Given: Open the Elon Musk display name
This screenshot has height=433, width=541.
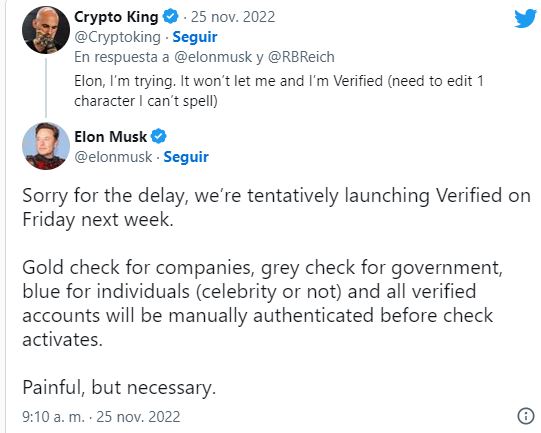Looking at the screenshot, I should pyautogui.click(x=110, y=137).
